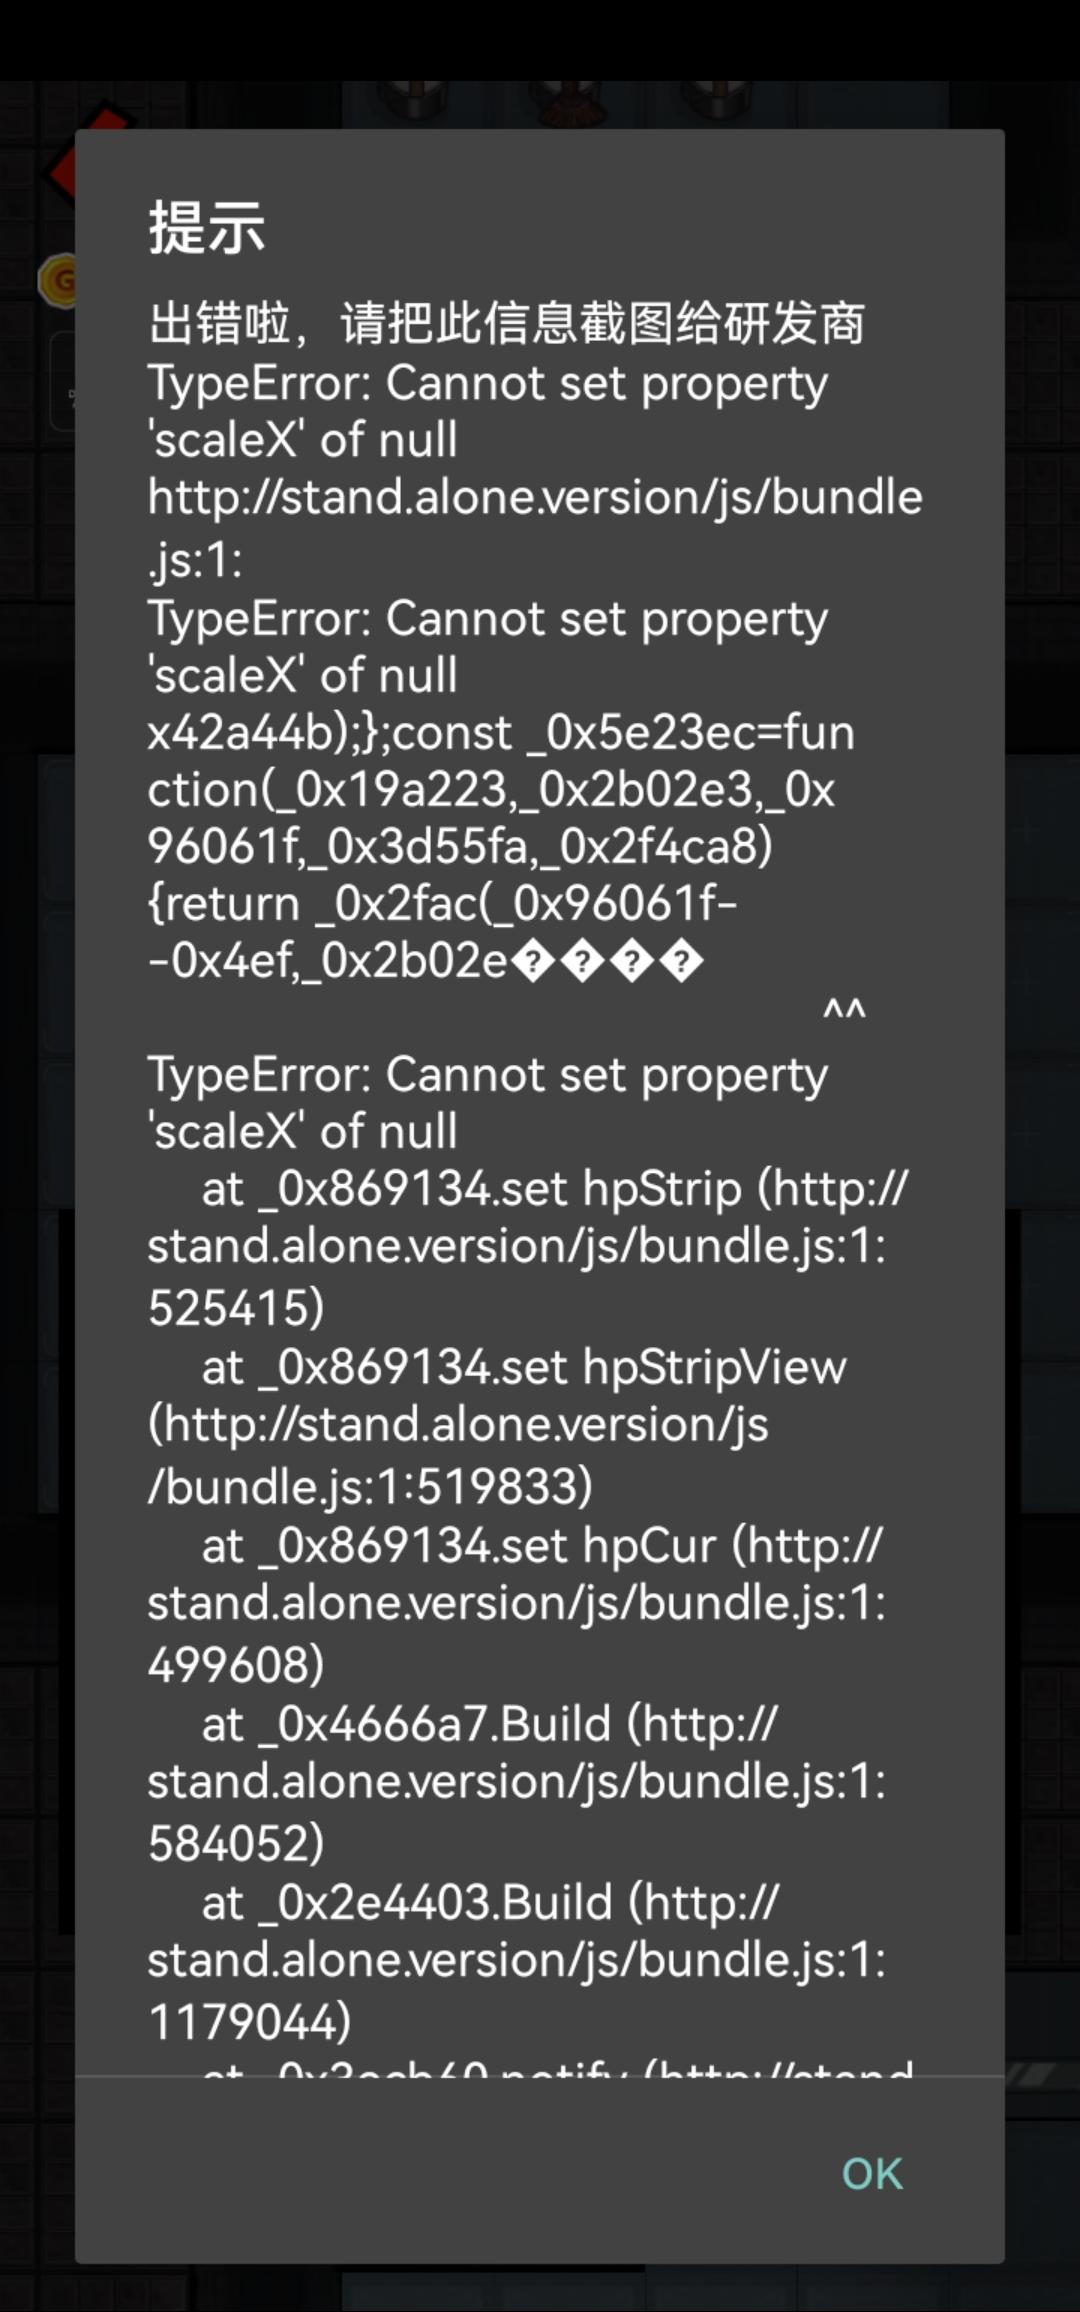Click the offset number 499608)

(x=237, y=1664)
